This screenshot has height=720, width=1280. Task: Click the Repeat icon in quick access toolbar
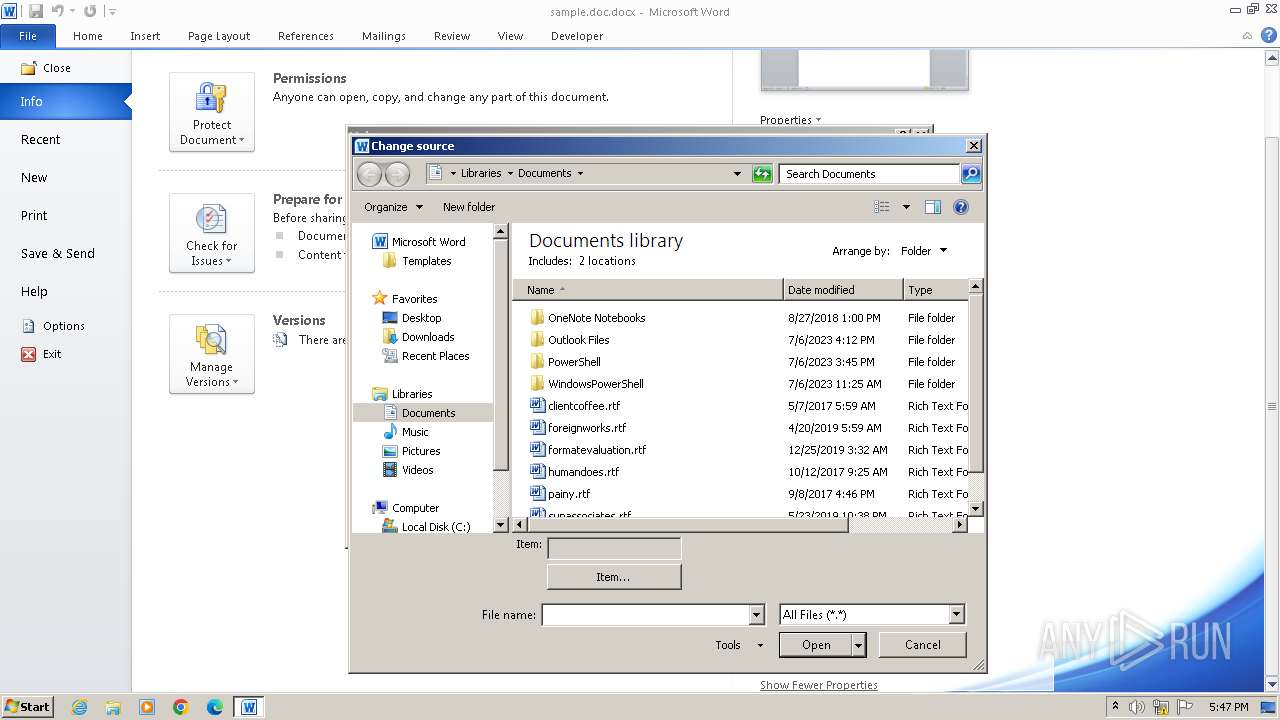pyautogui.click(x=90, y=11)
